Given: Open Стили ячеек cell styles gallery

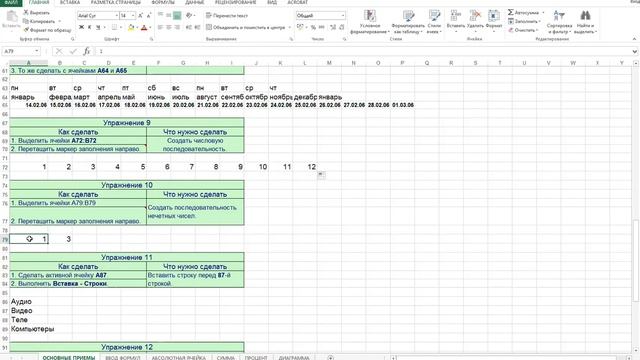Looking at the screenshot, I should click(x=434, y=22).
